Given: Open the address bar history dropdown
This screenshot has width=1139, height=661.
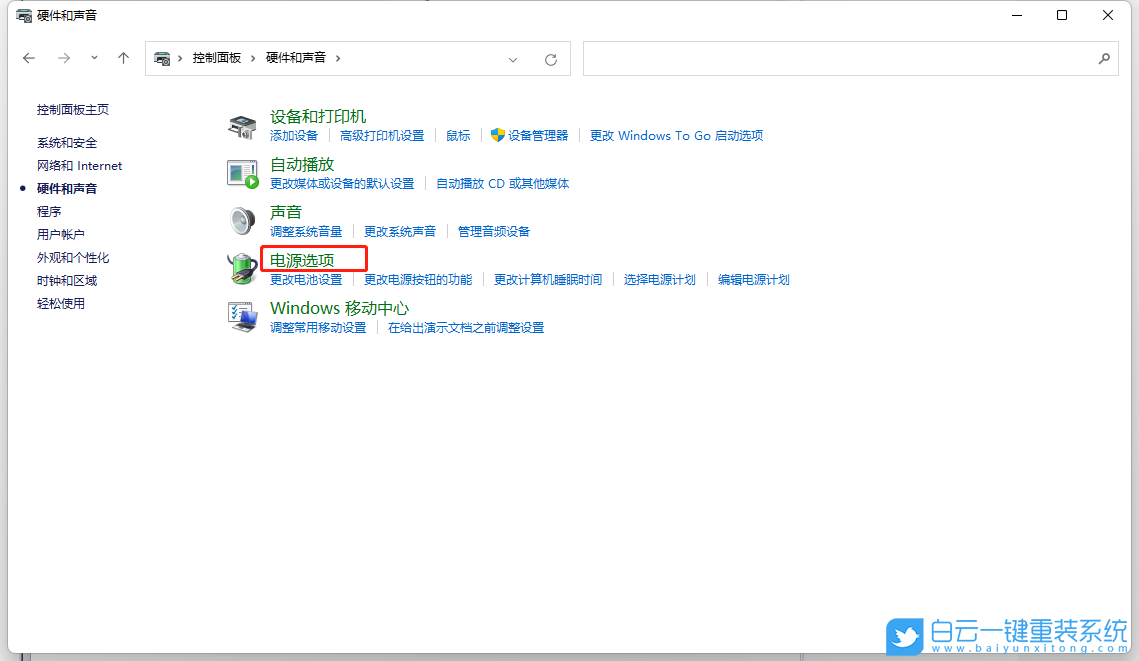Looking at the screenshot, I should point(513,58).
